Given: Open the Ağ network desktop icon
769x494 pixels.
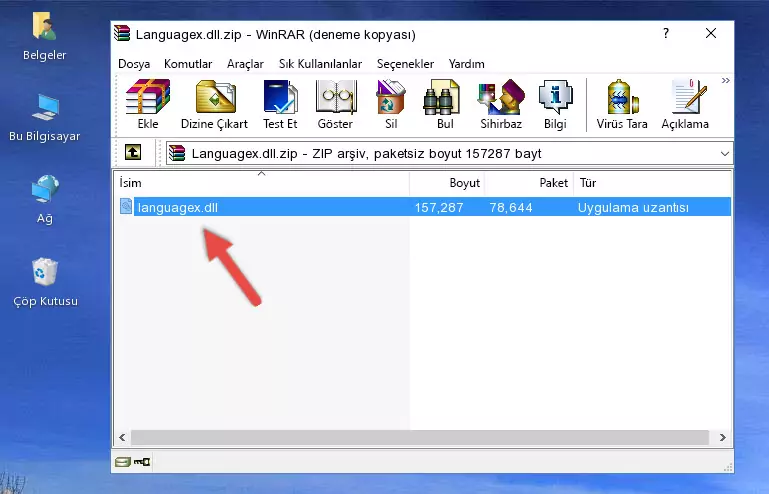Looking at the screenshot, I should click(45, 199).
